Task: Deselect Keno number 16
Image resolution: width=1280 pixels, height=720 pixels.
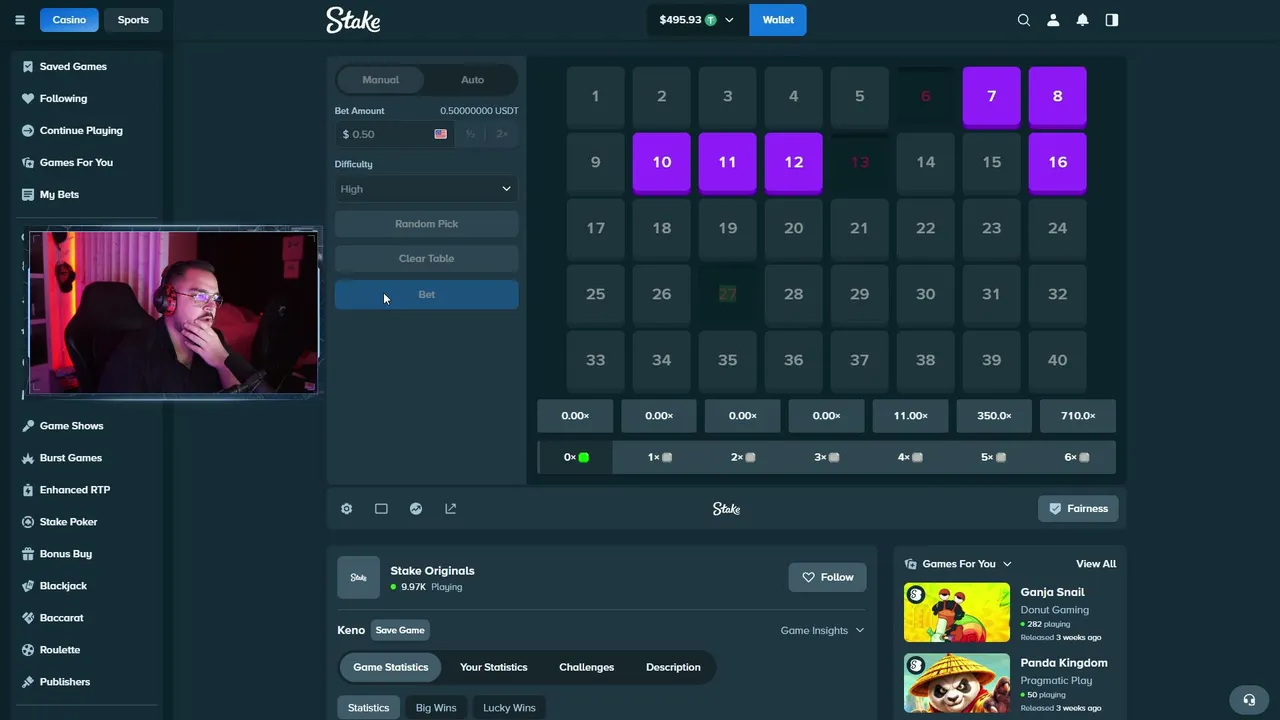Action: 1057,163
